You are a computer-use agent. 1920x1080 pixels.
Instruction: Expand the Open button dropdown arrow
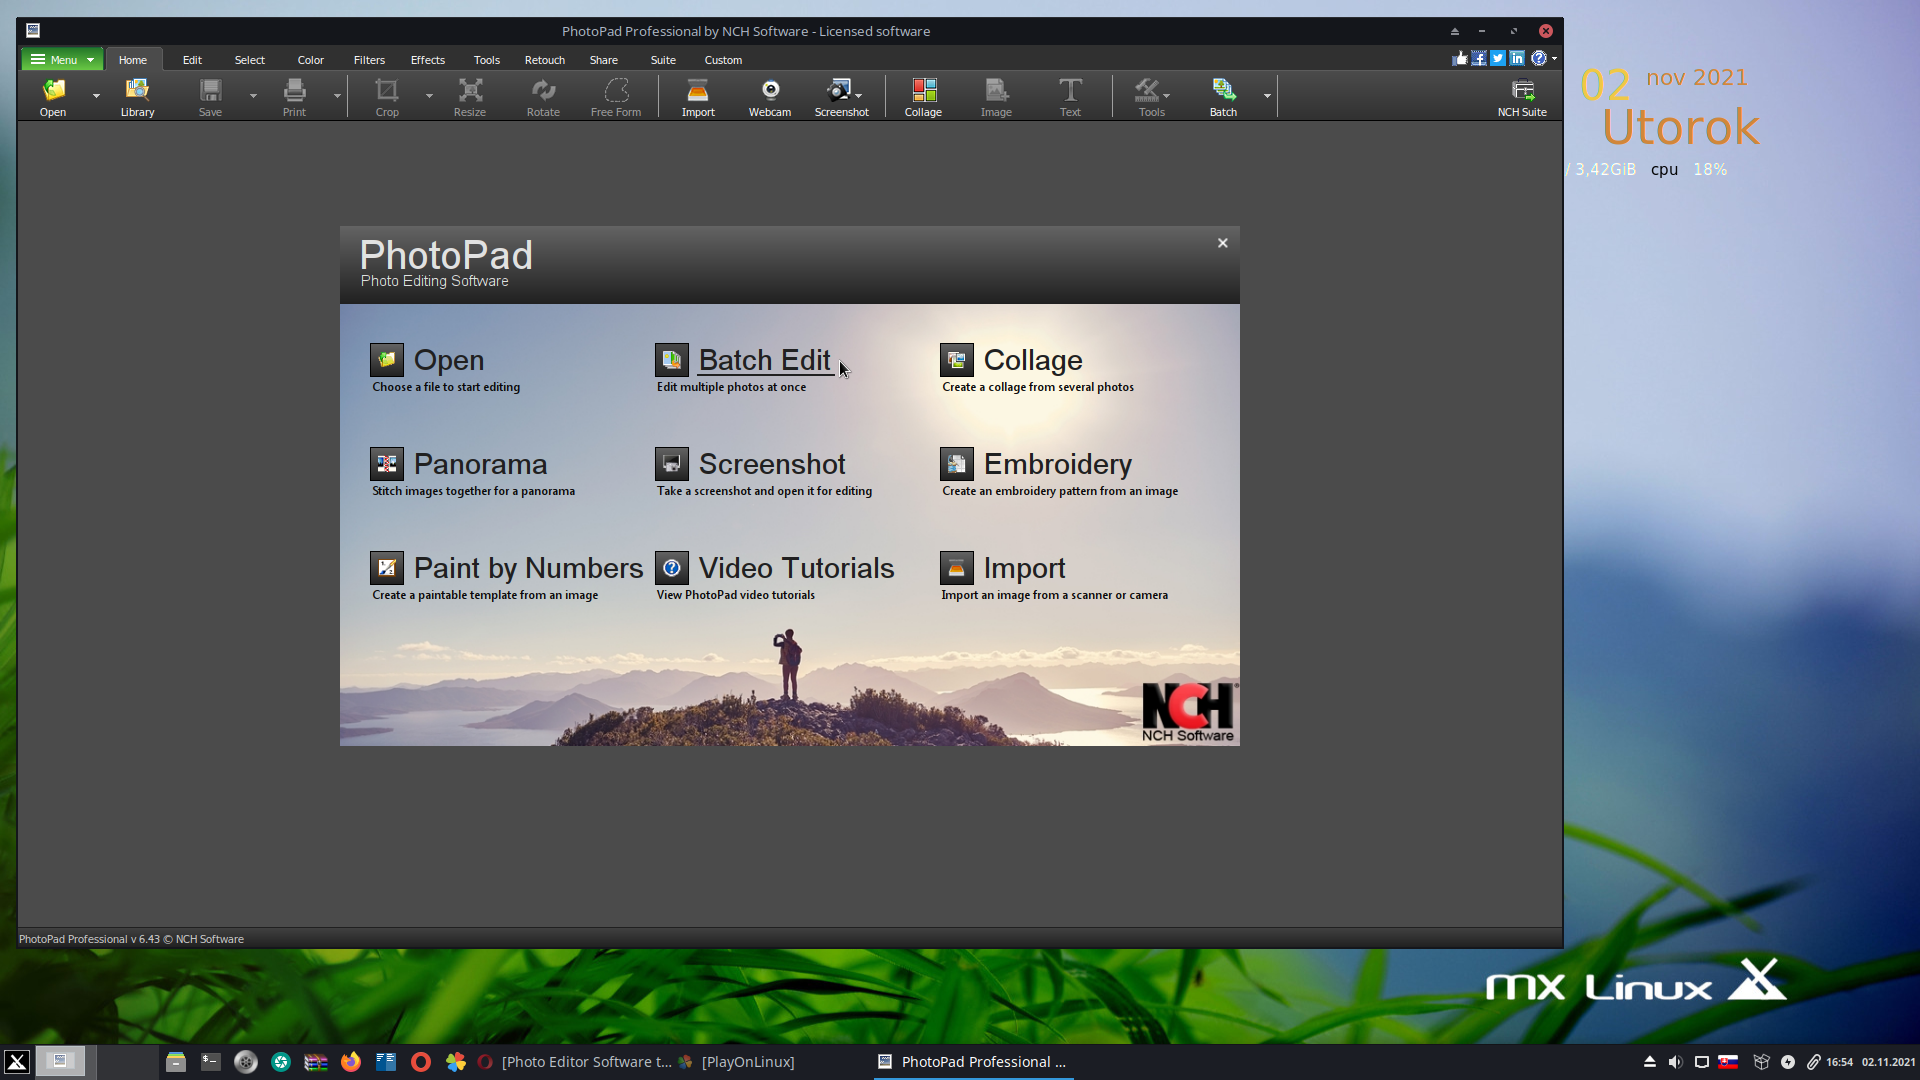pos(96,96)
